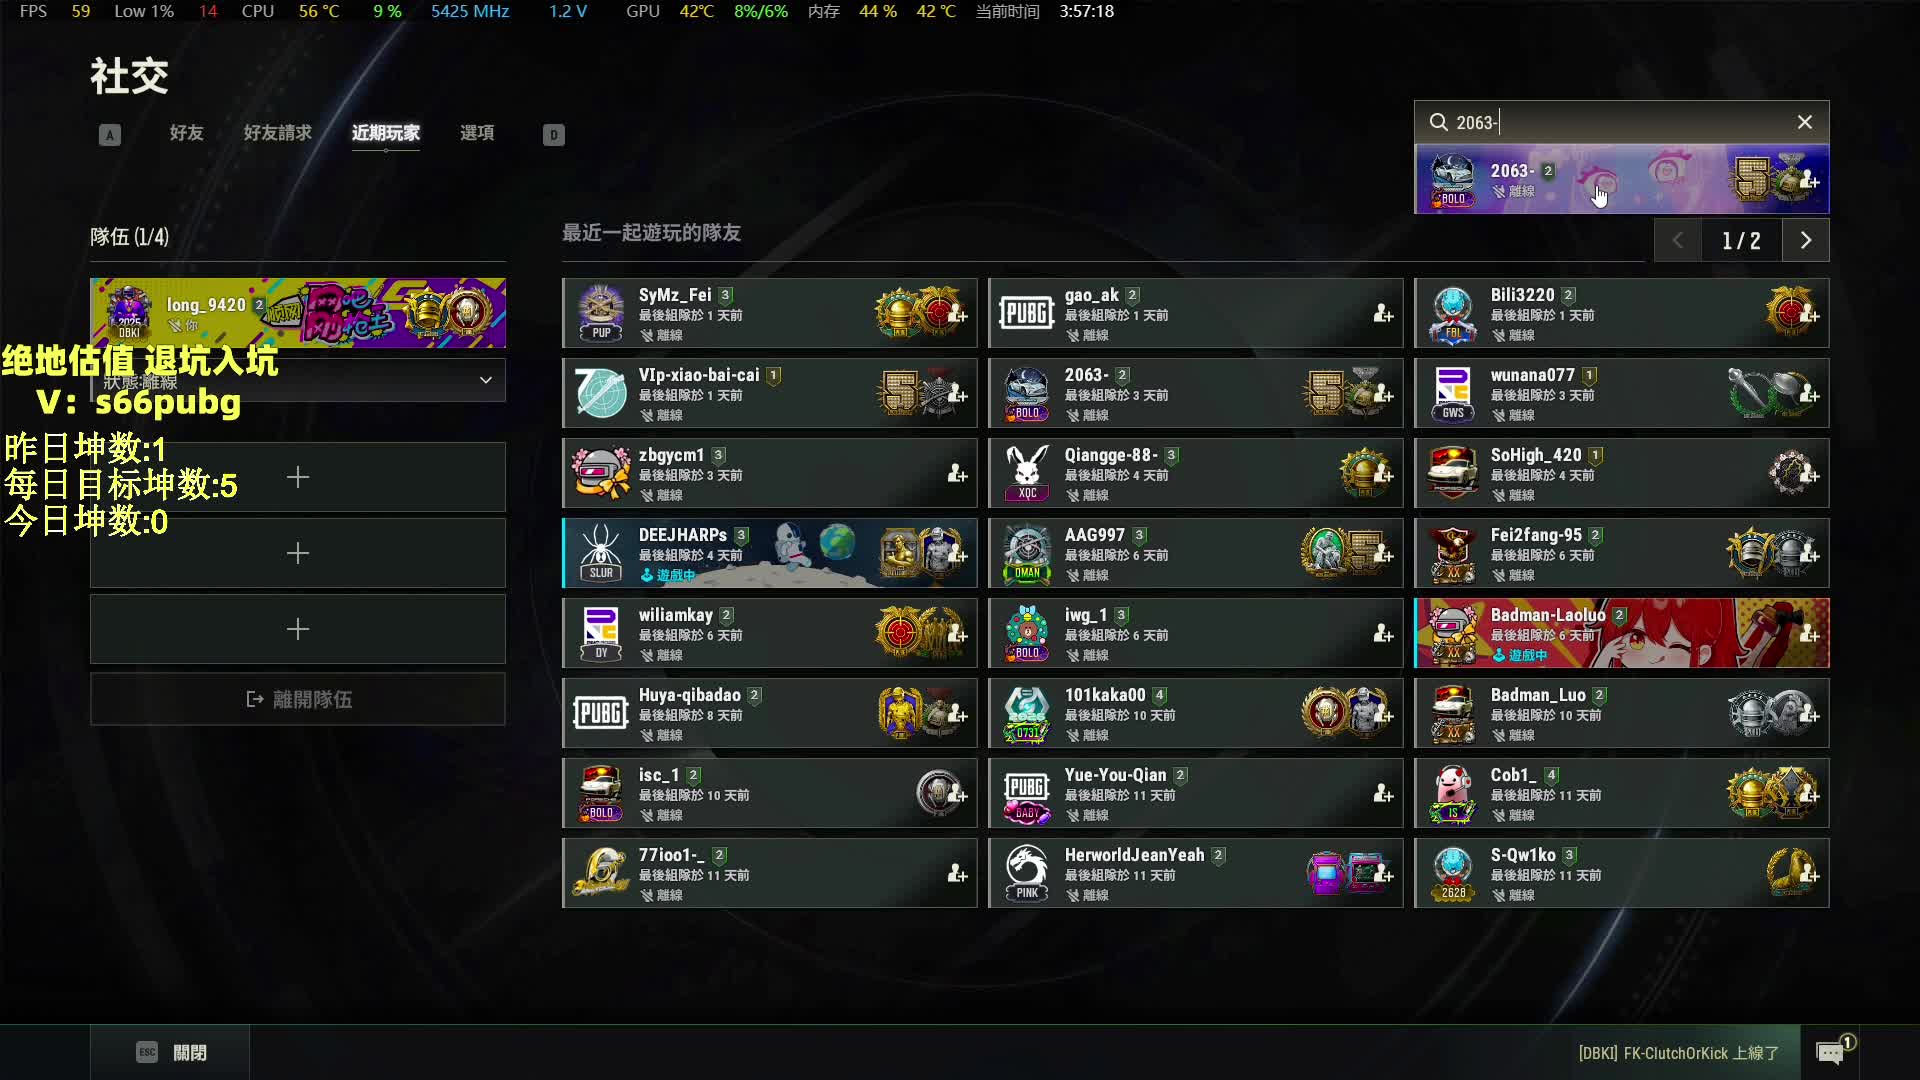This screenshot has height=1080, width=1920.
Task: Go to next page of recent players
Action: [1806, 240]
